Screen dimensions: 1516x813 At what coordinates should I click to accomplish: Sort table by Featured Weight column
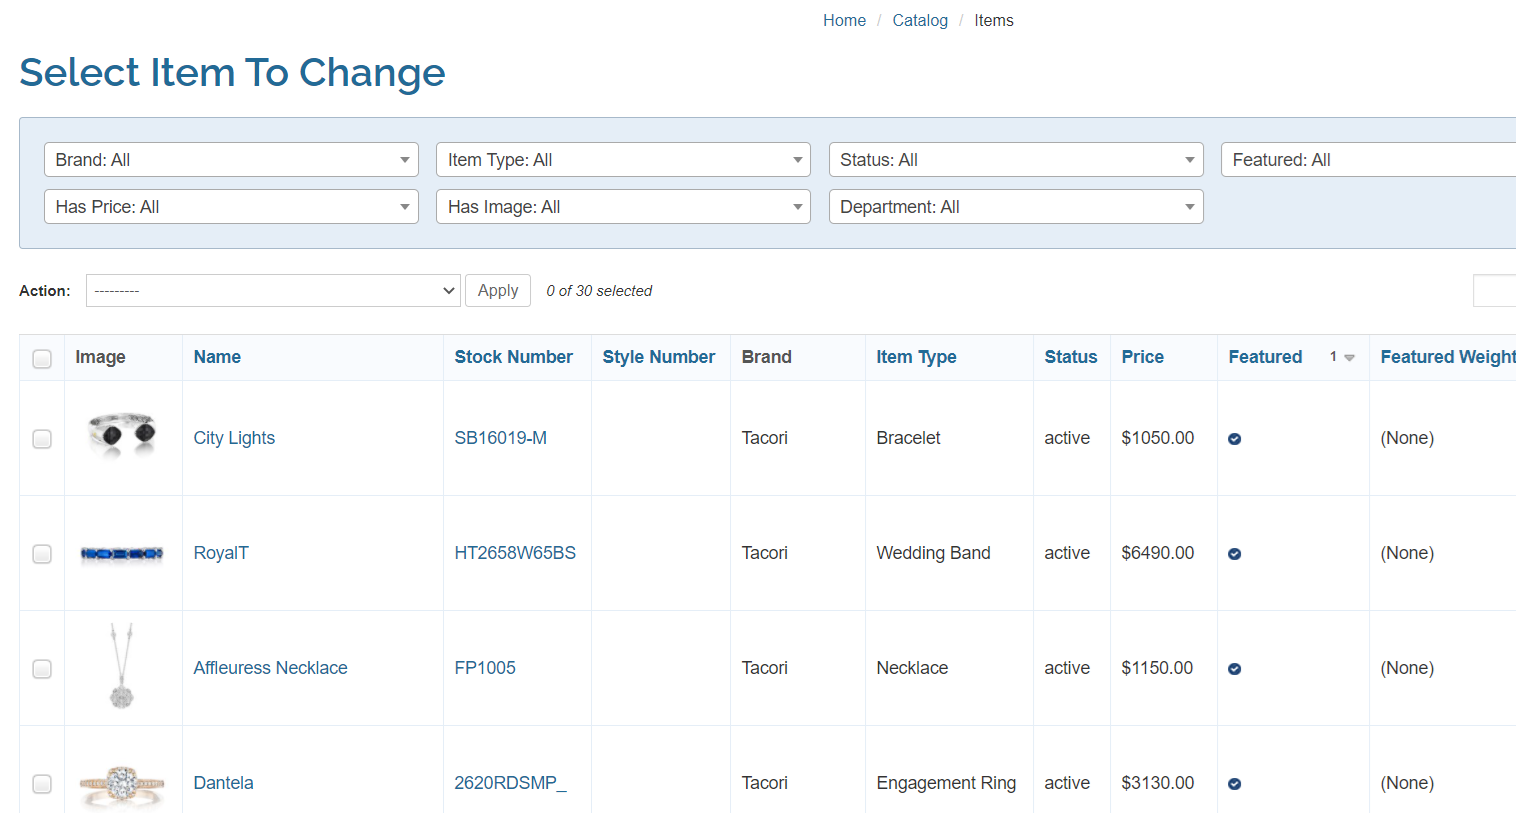click(1448, 357)
